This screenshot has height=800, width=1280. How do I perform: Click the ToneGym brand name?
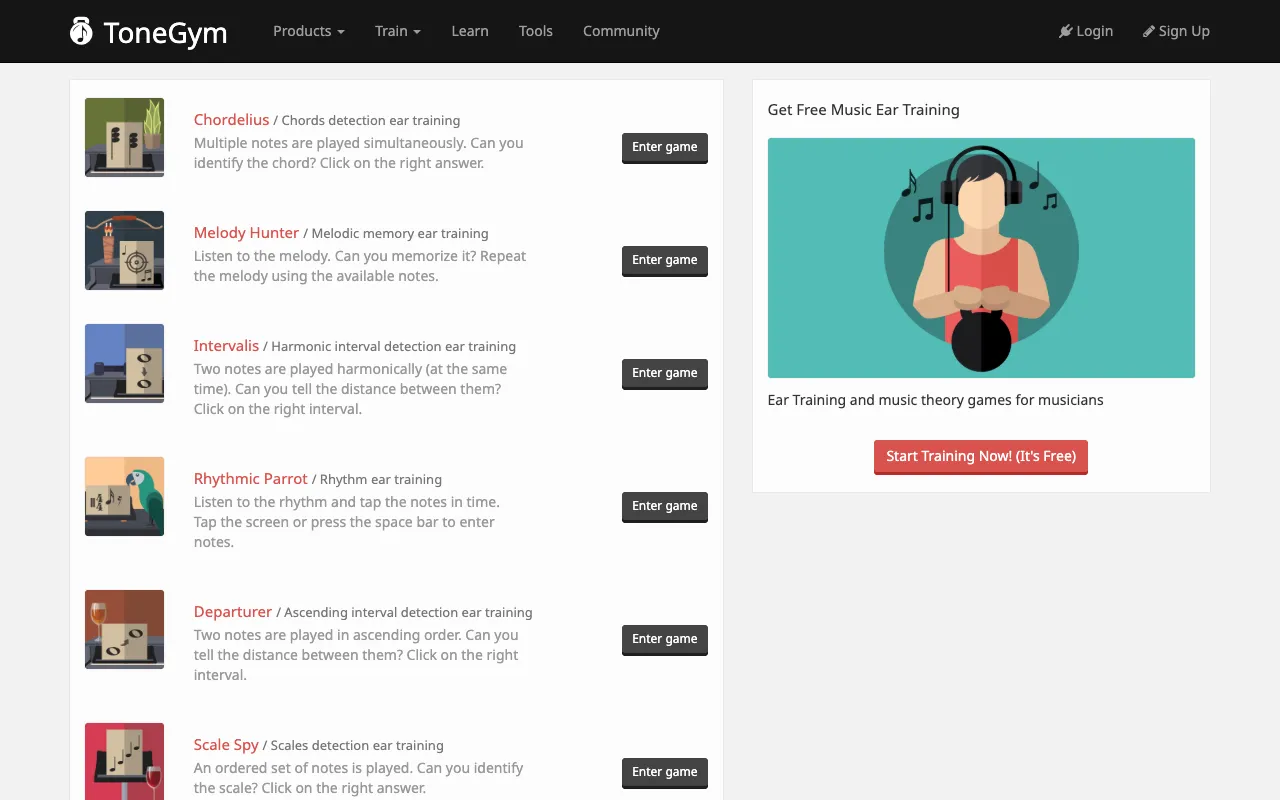pyautogui.click(x=165, y=33)
